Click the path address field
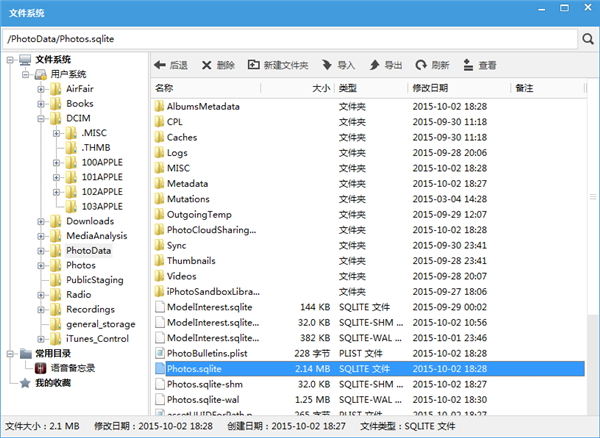Screen dimensions: 600x438 pos(290,39)
